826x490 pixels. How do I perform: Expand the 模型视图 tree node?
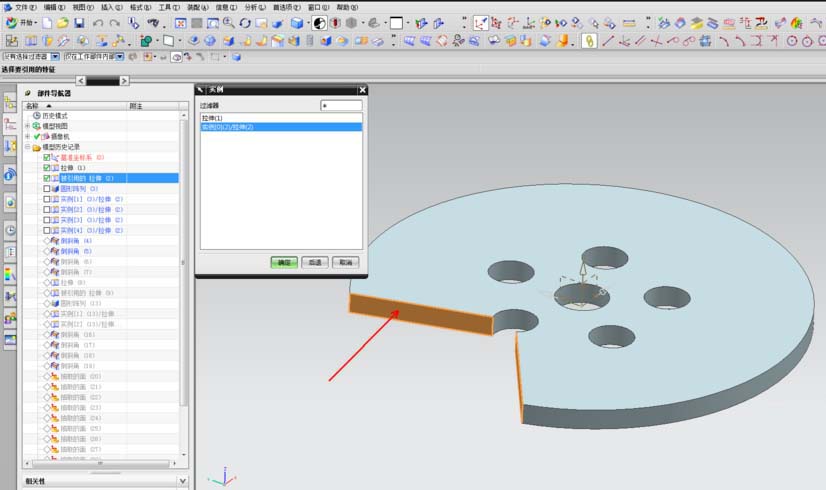point(28,126)
